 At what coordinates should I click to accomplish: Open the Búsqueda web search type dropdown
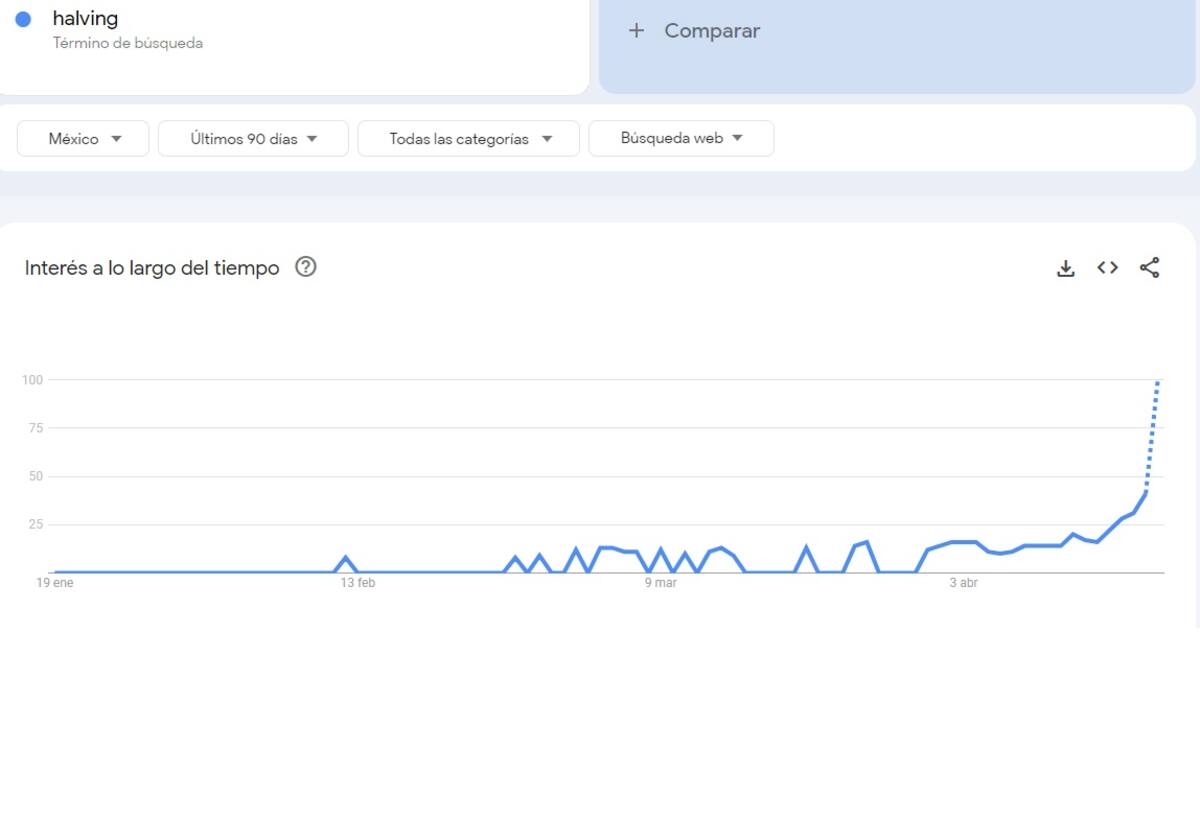point(681,138)
